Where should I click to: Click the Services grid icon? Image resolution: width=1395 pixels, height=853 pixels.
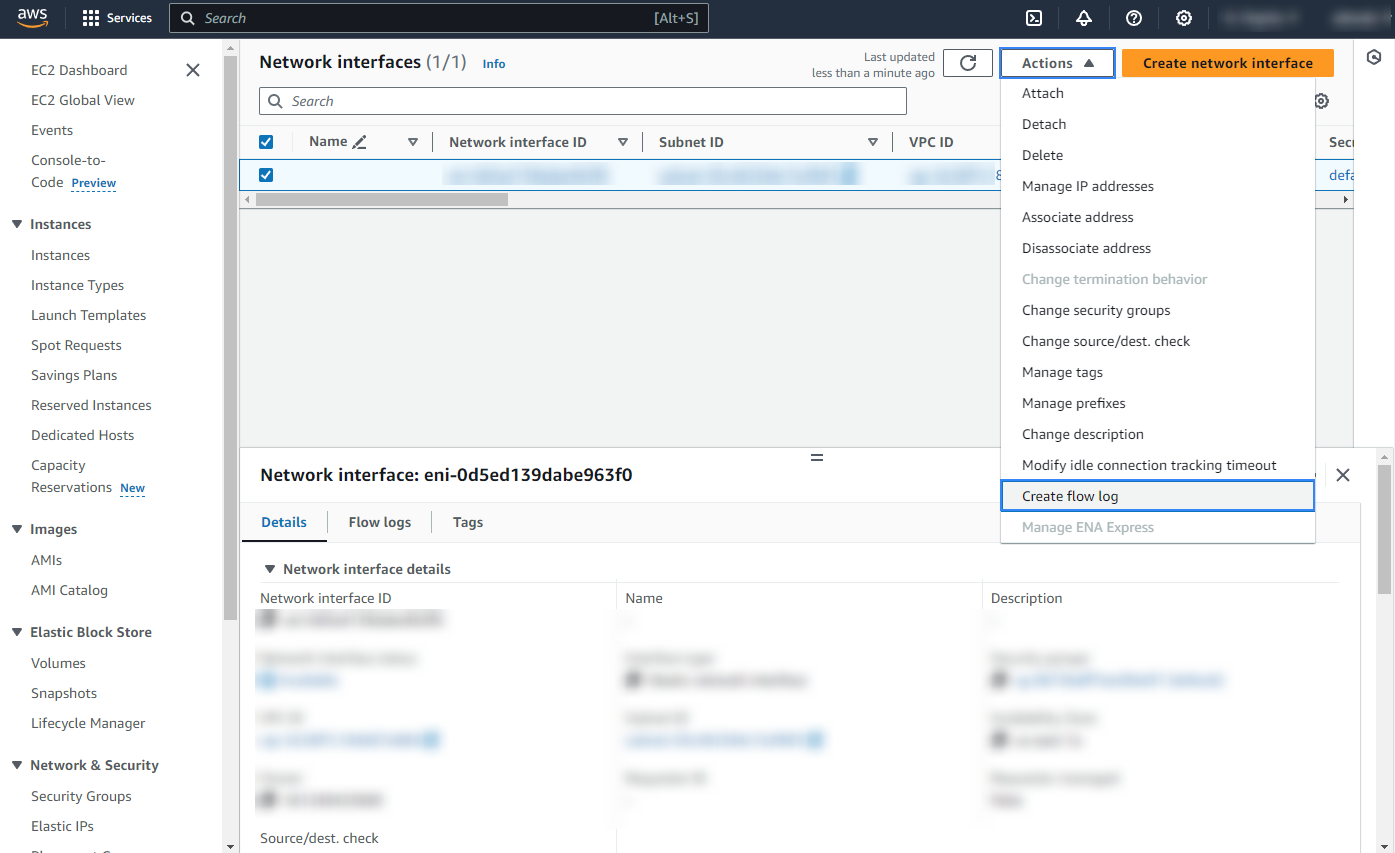click(91, 18)
